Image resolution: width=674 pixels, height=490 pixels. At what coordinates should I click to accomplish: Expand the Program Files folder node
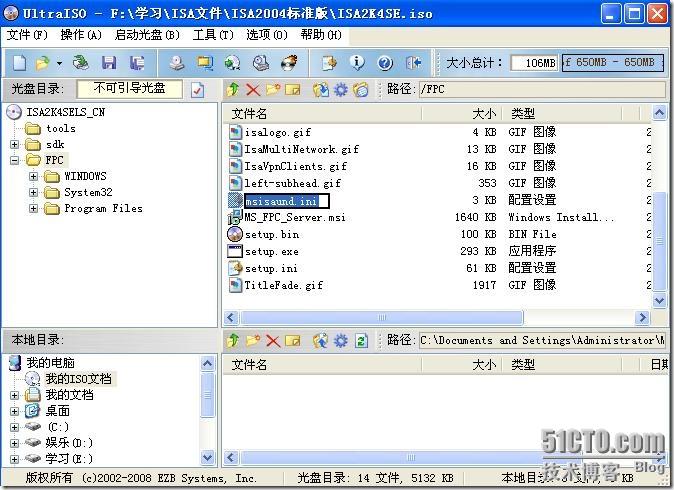pos(34,208)
